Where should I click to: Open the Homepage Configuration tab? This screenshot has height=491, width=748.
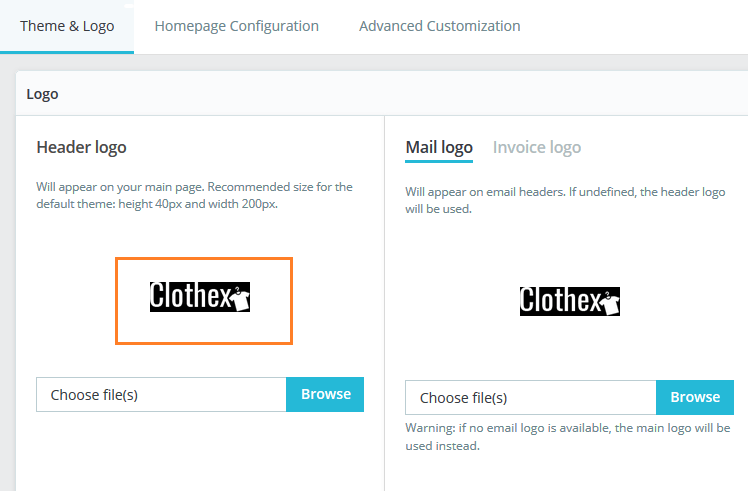pos(236,26)
